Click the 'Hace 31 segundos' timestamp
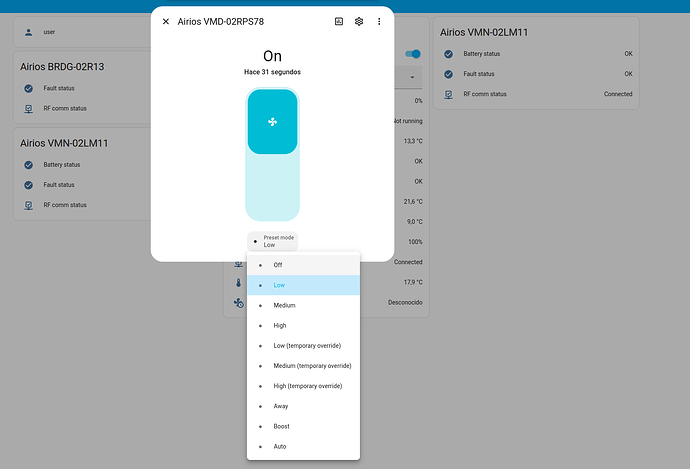Image resolution: width=690 pixels, height=469 pixels. click(x=272, y=72)
